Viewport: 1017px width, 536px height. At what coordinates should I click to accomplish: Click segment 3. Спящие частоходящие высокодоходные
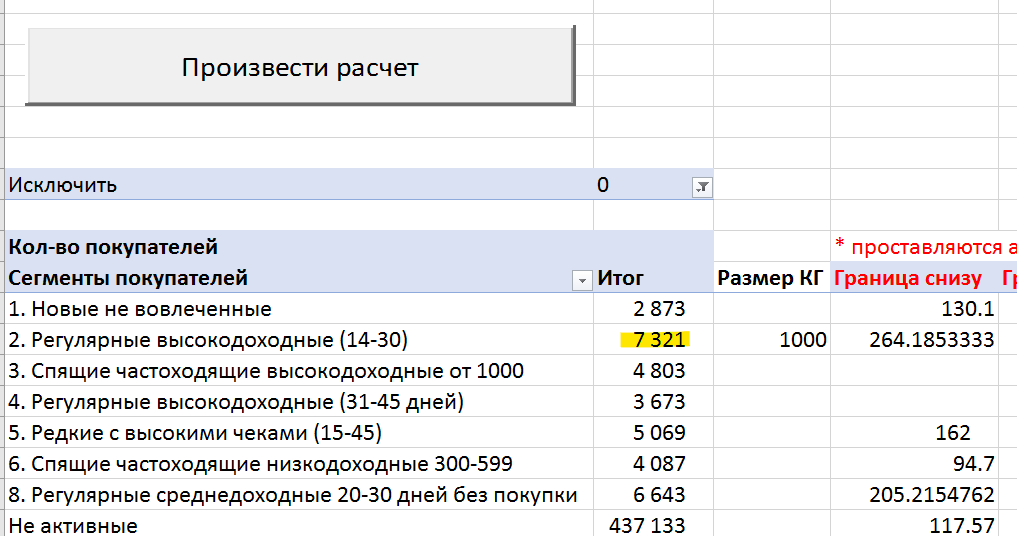coord(265,371)
